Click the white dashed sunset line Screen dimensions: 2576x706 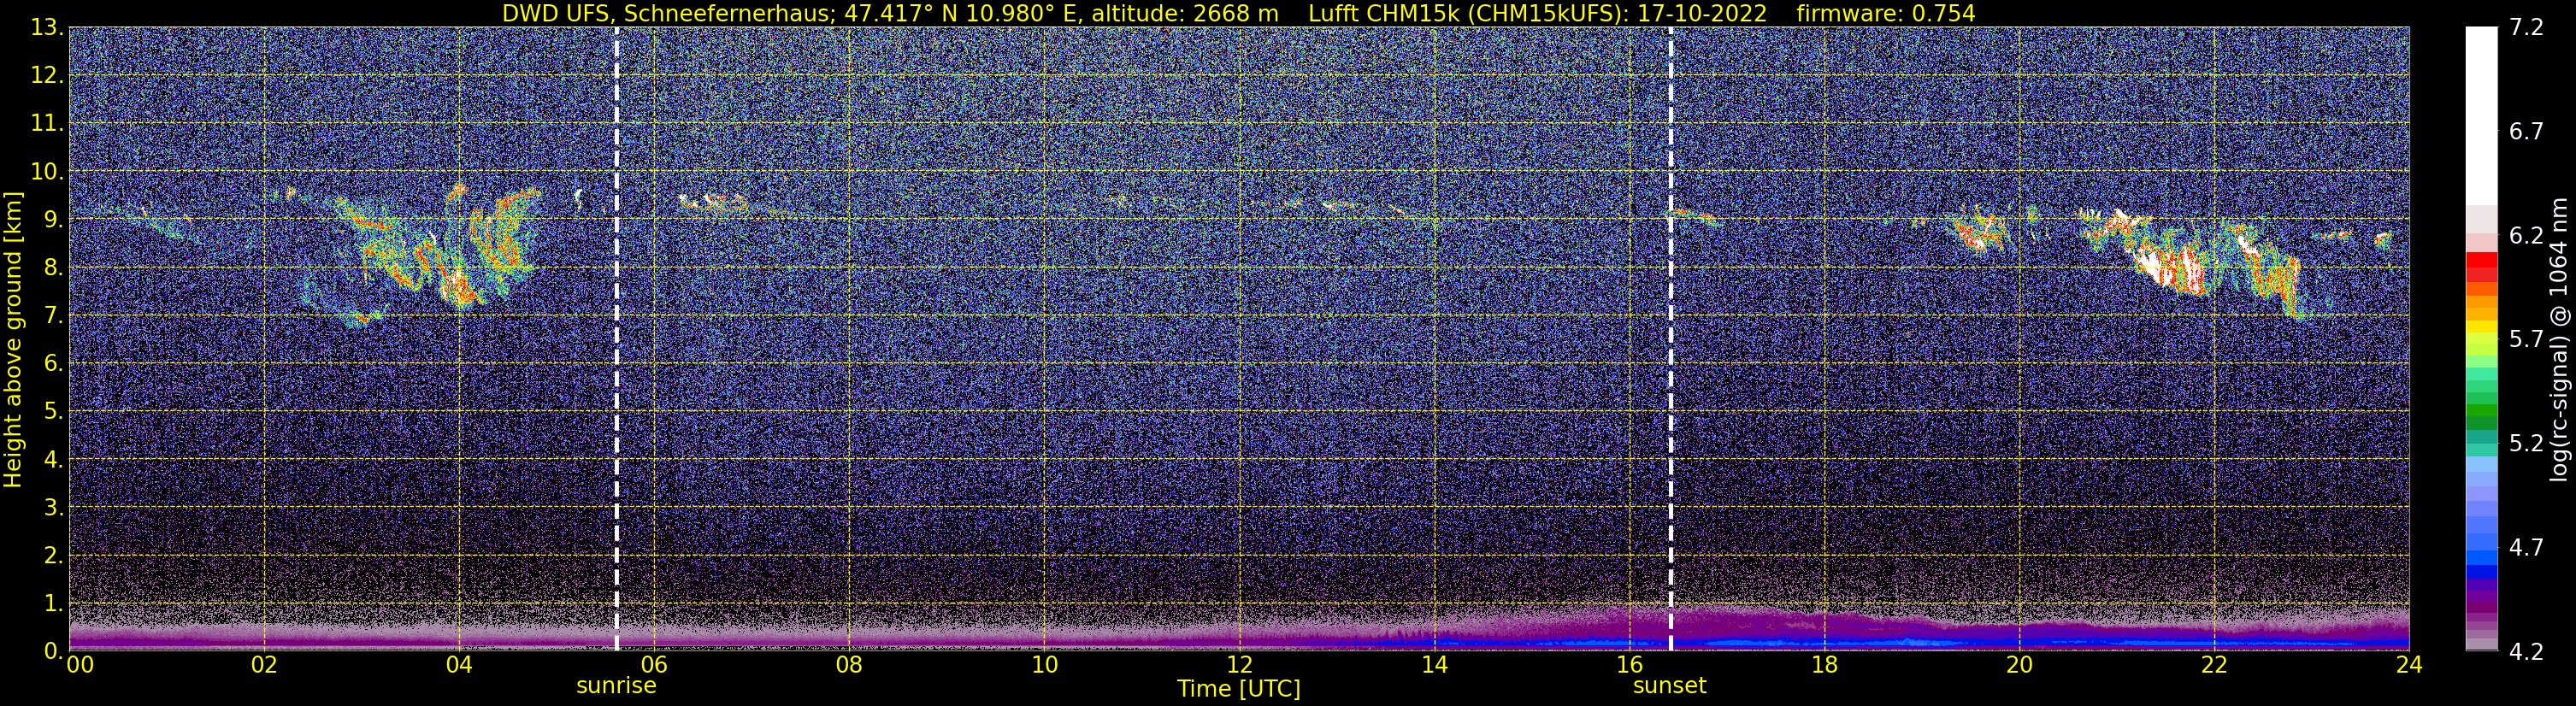pyautogui.click(x=1670, y=340)
